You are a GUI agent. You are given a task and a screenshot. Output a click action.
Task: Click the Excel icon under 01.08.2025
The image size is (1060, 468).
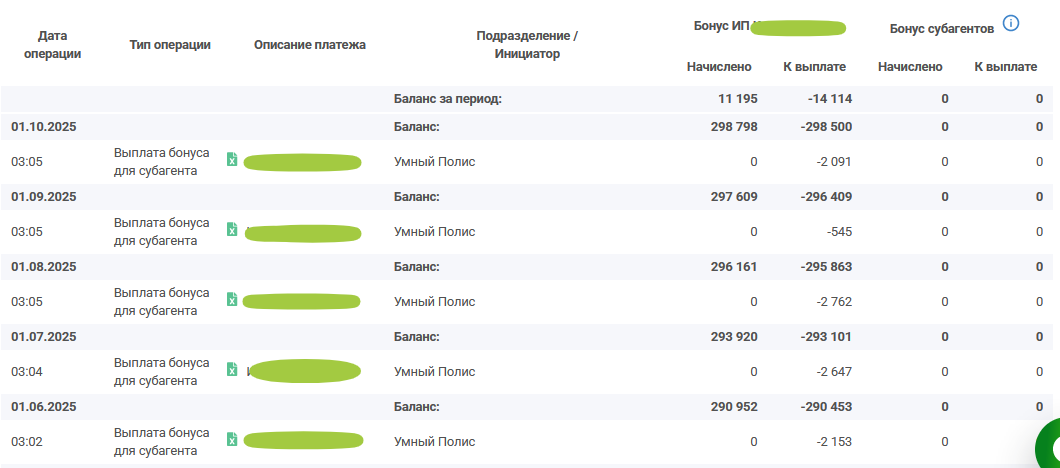point(232,300)
